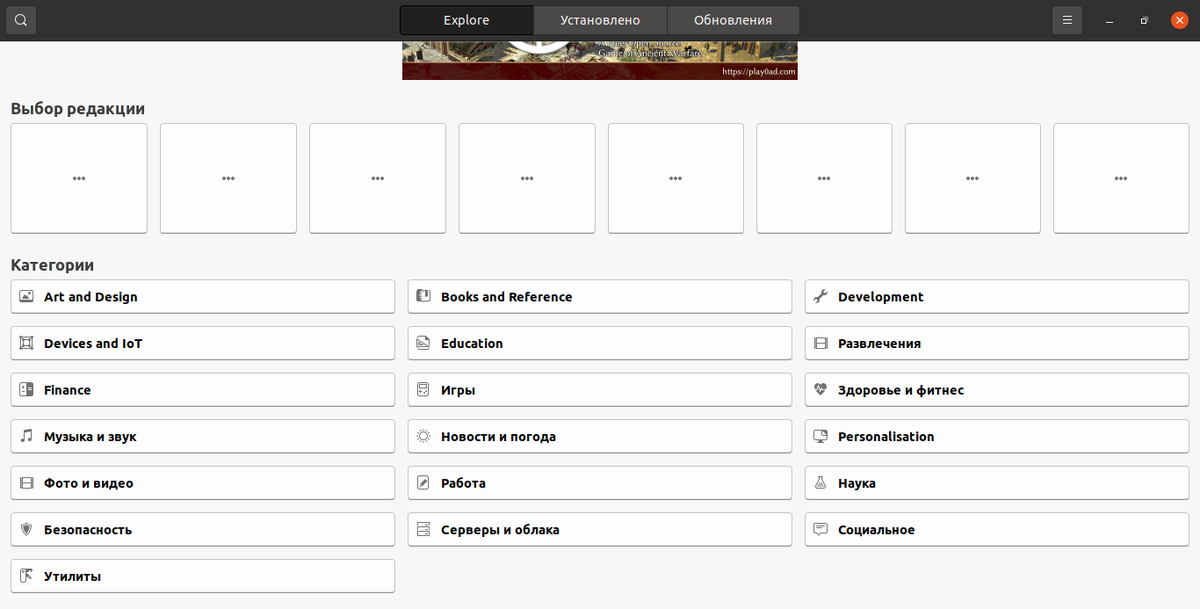Browse the Музыка и звук category
Screen dimensions: 1200x609
tap(203, 437)
